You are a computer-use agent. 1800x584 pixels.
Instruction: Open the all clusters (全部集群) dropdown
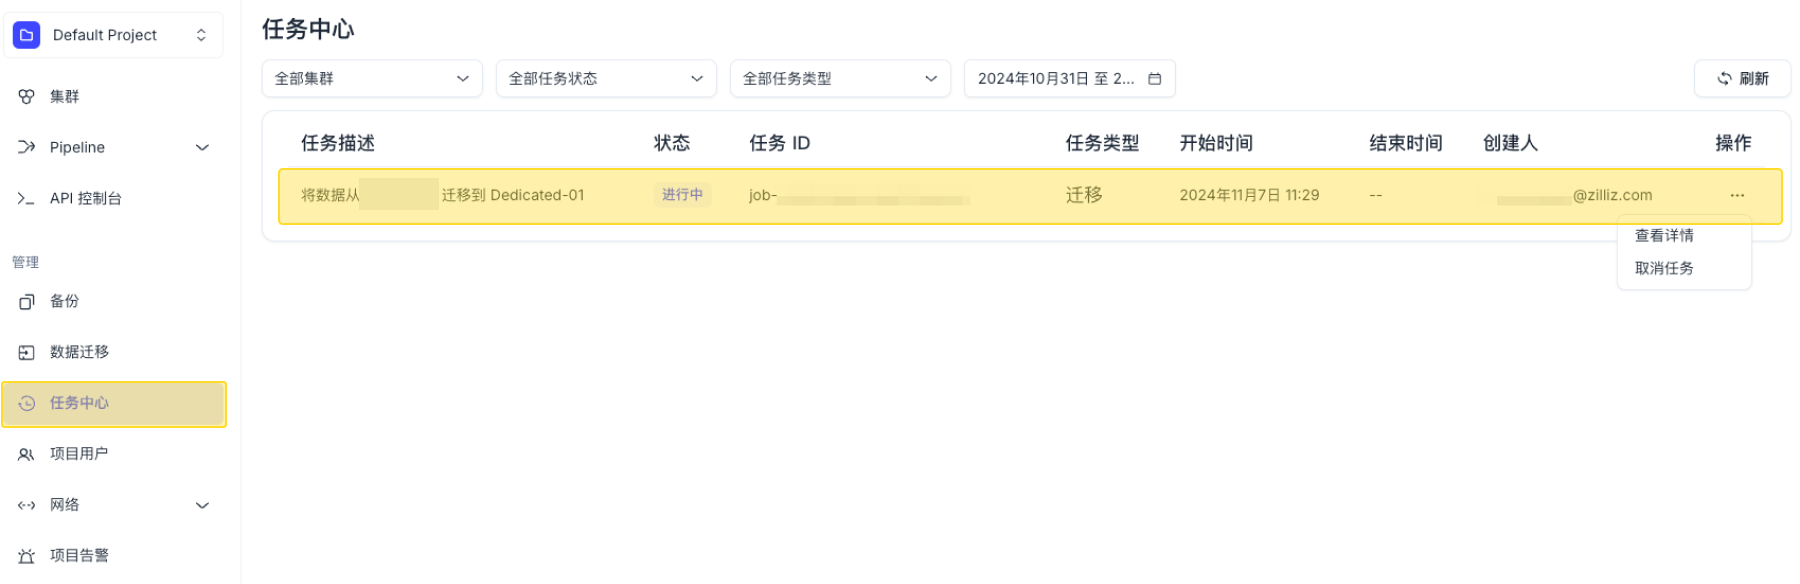[371, 78]
